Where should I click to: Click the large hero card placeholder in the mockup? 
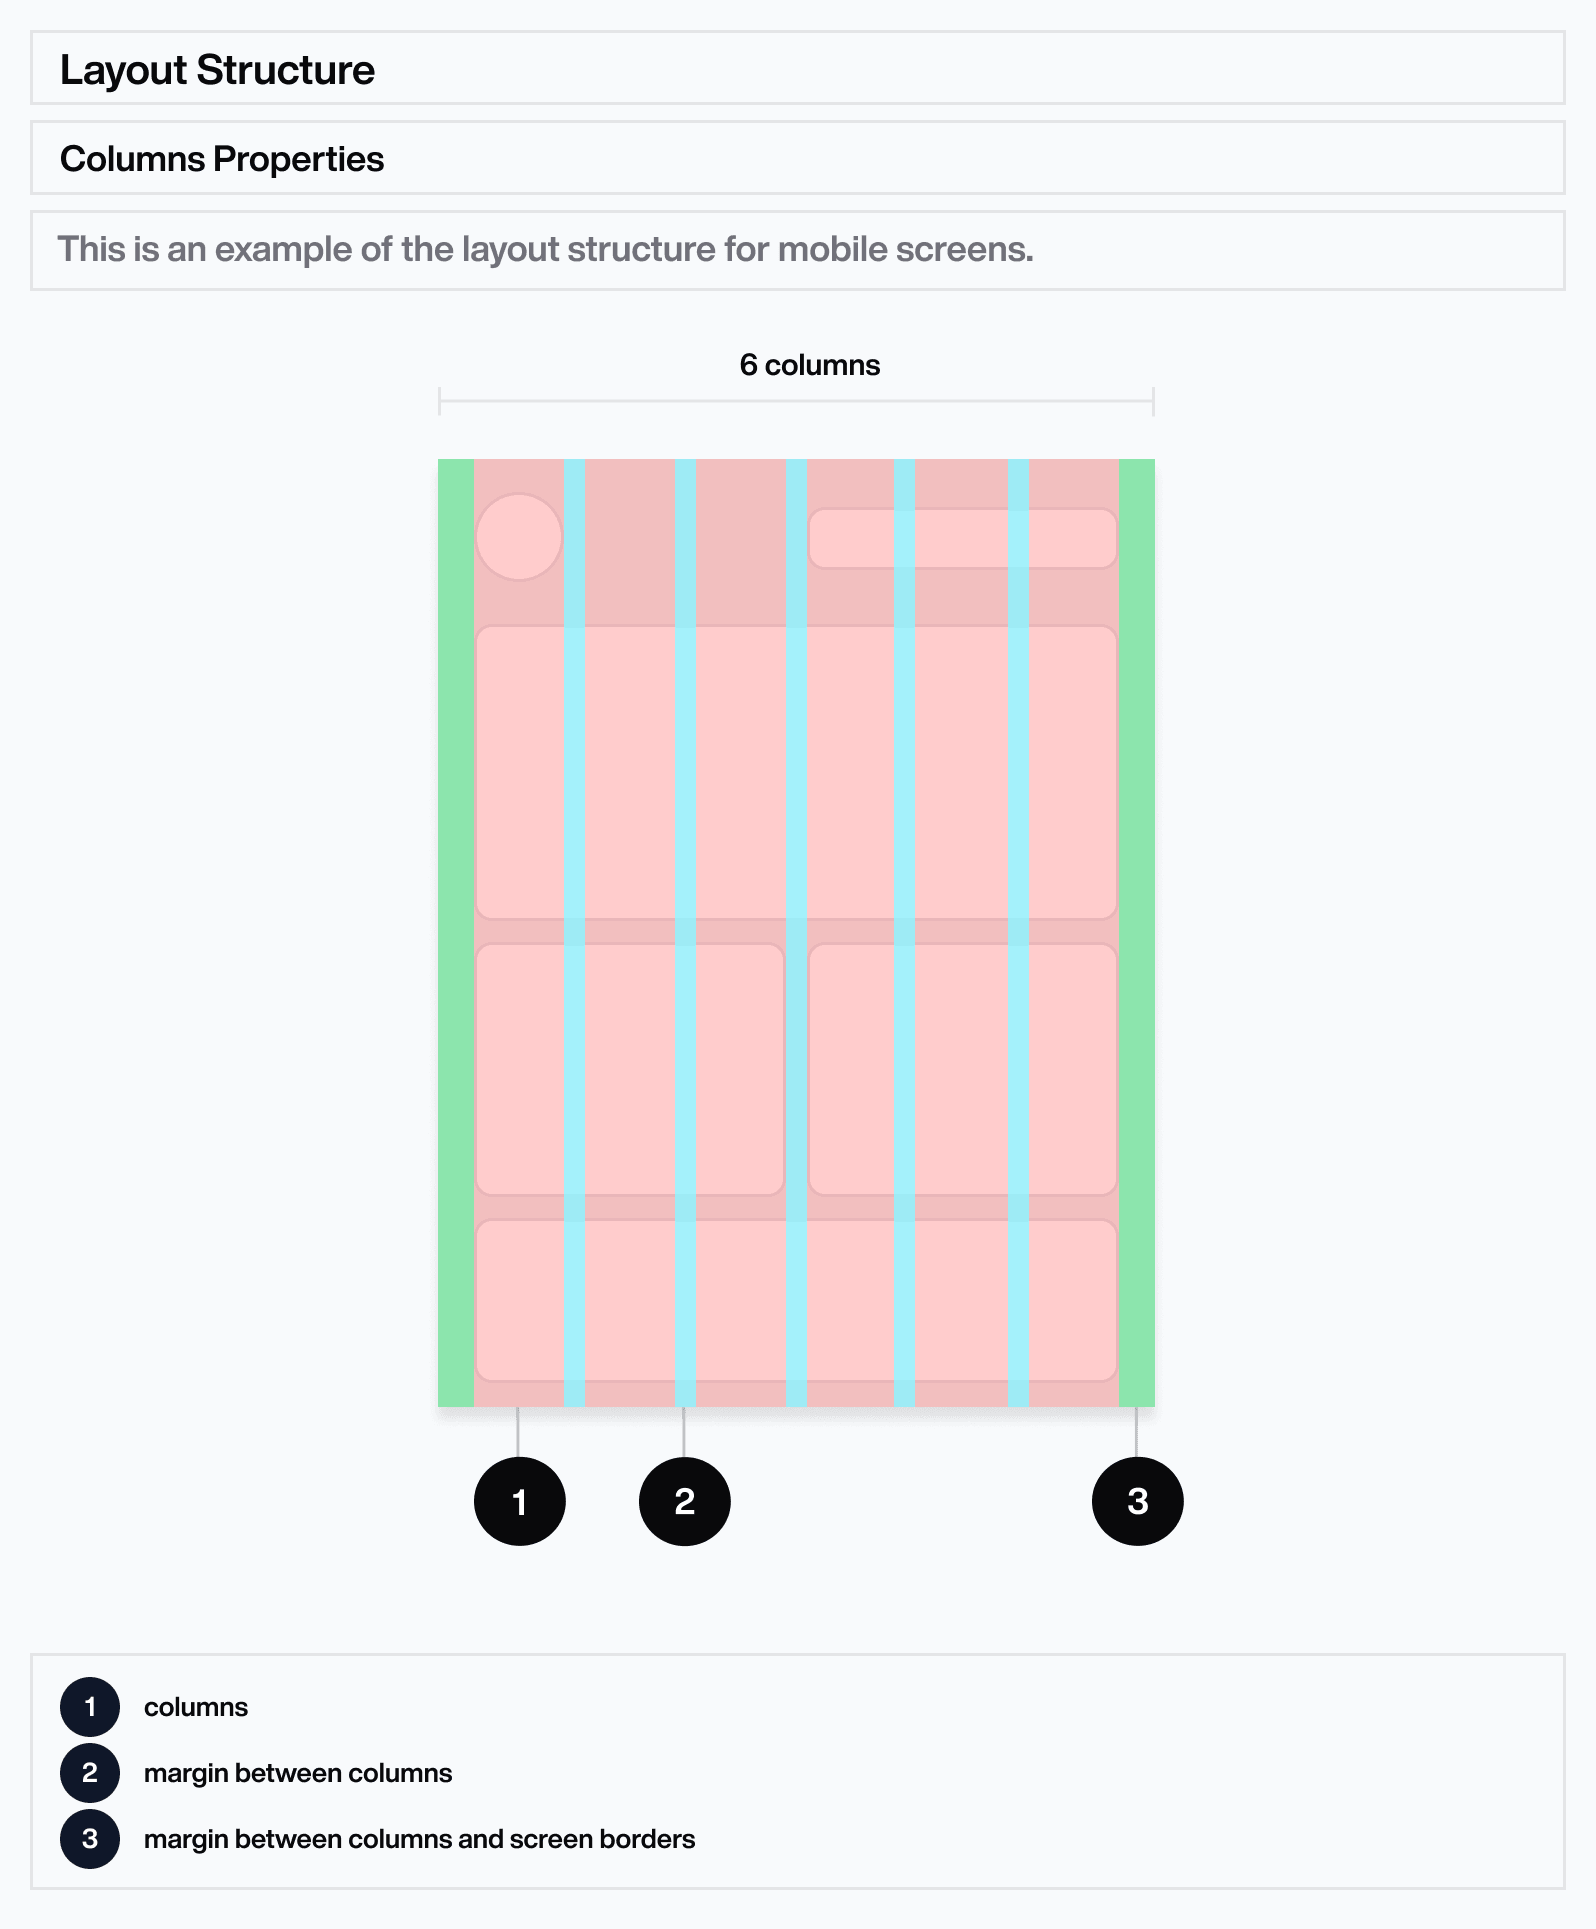pyautogui.click(x=796, y=773)
